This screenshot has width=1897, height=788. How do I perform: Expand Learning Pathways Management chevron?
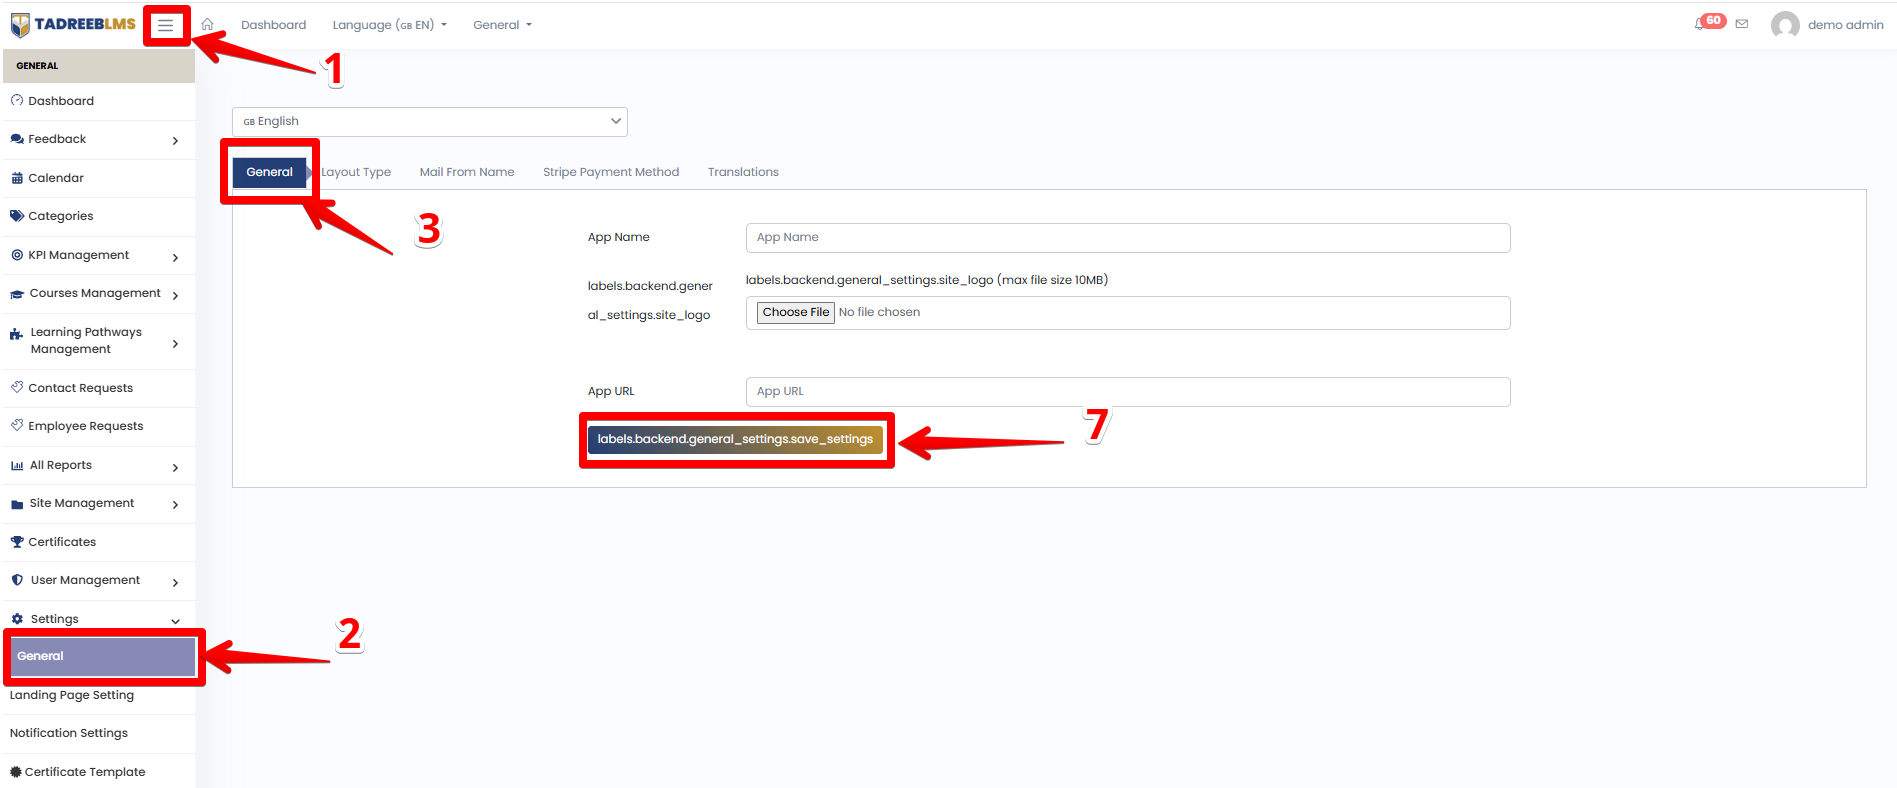[175, 344]
